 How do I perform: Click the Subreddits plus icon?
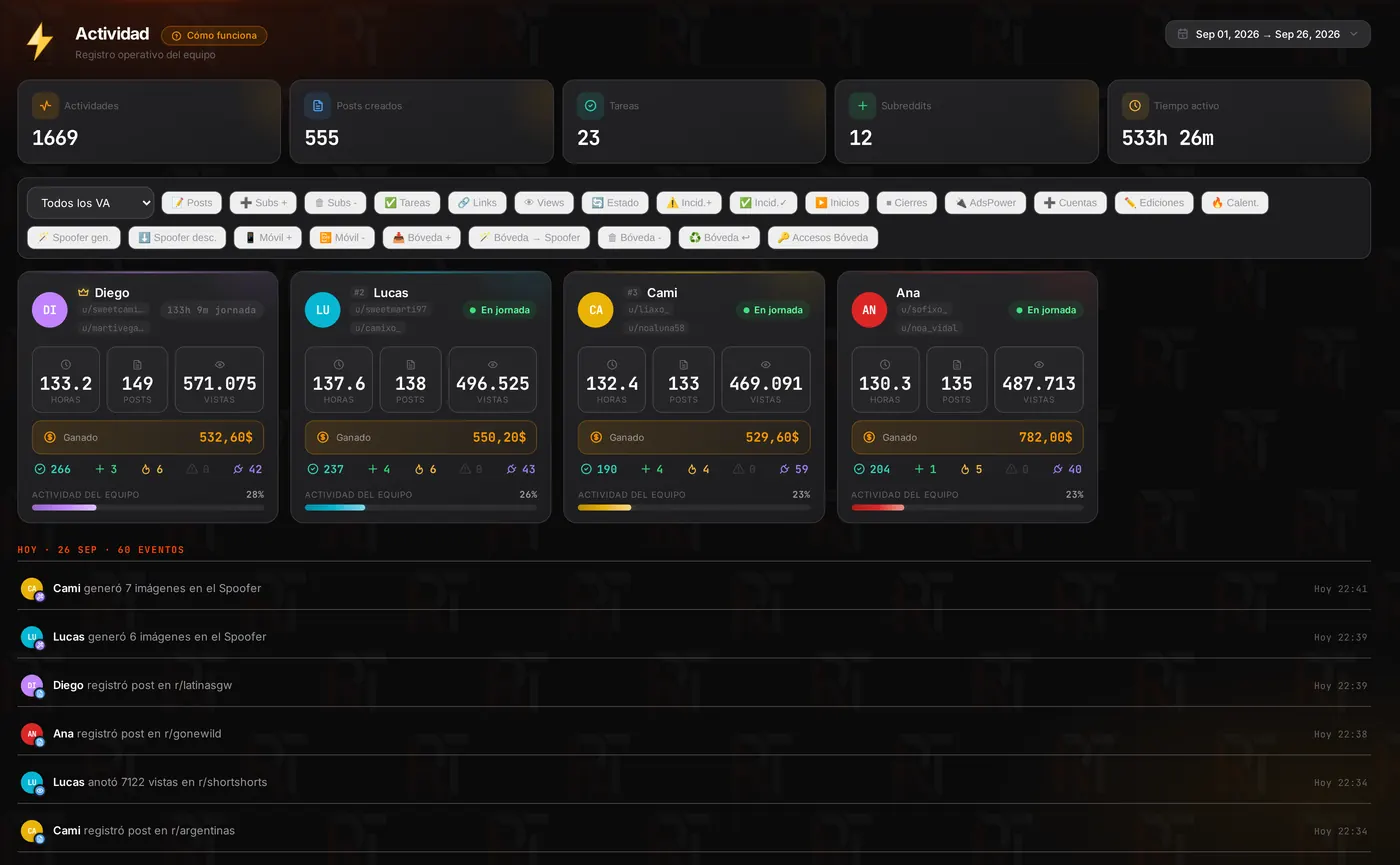(x=862, y=106)
